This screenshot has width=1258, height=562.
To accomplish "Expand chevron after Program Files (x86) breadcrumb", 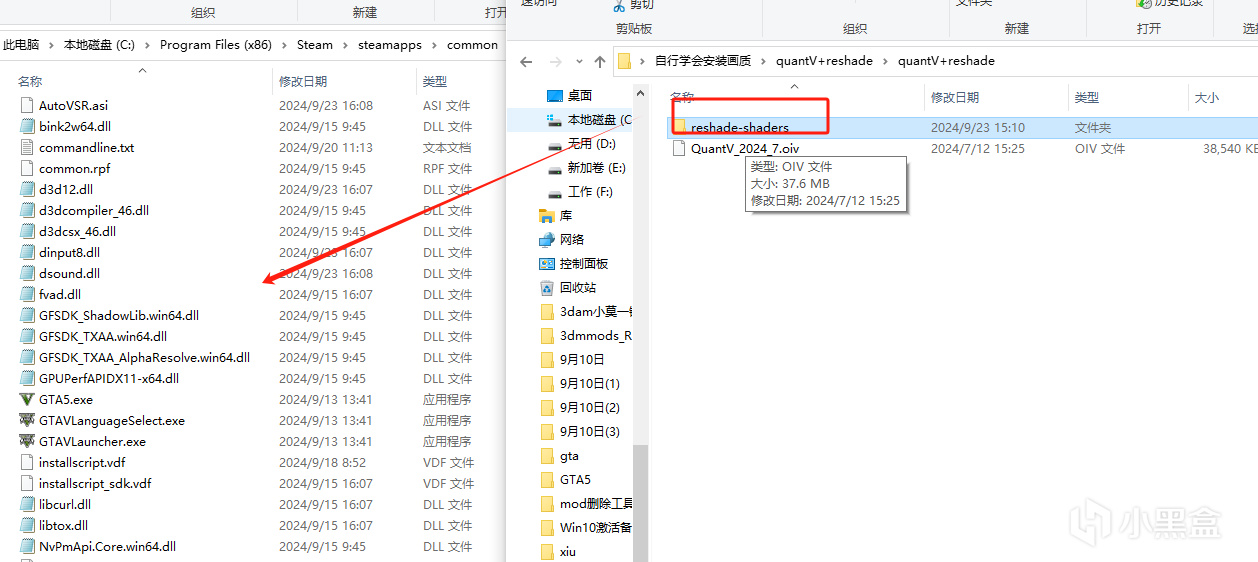I will click(x=284, y=45).
